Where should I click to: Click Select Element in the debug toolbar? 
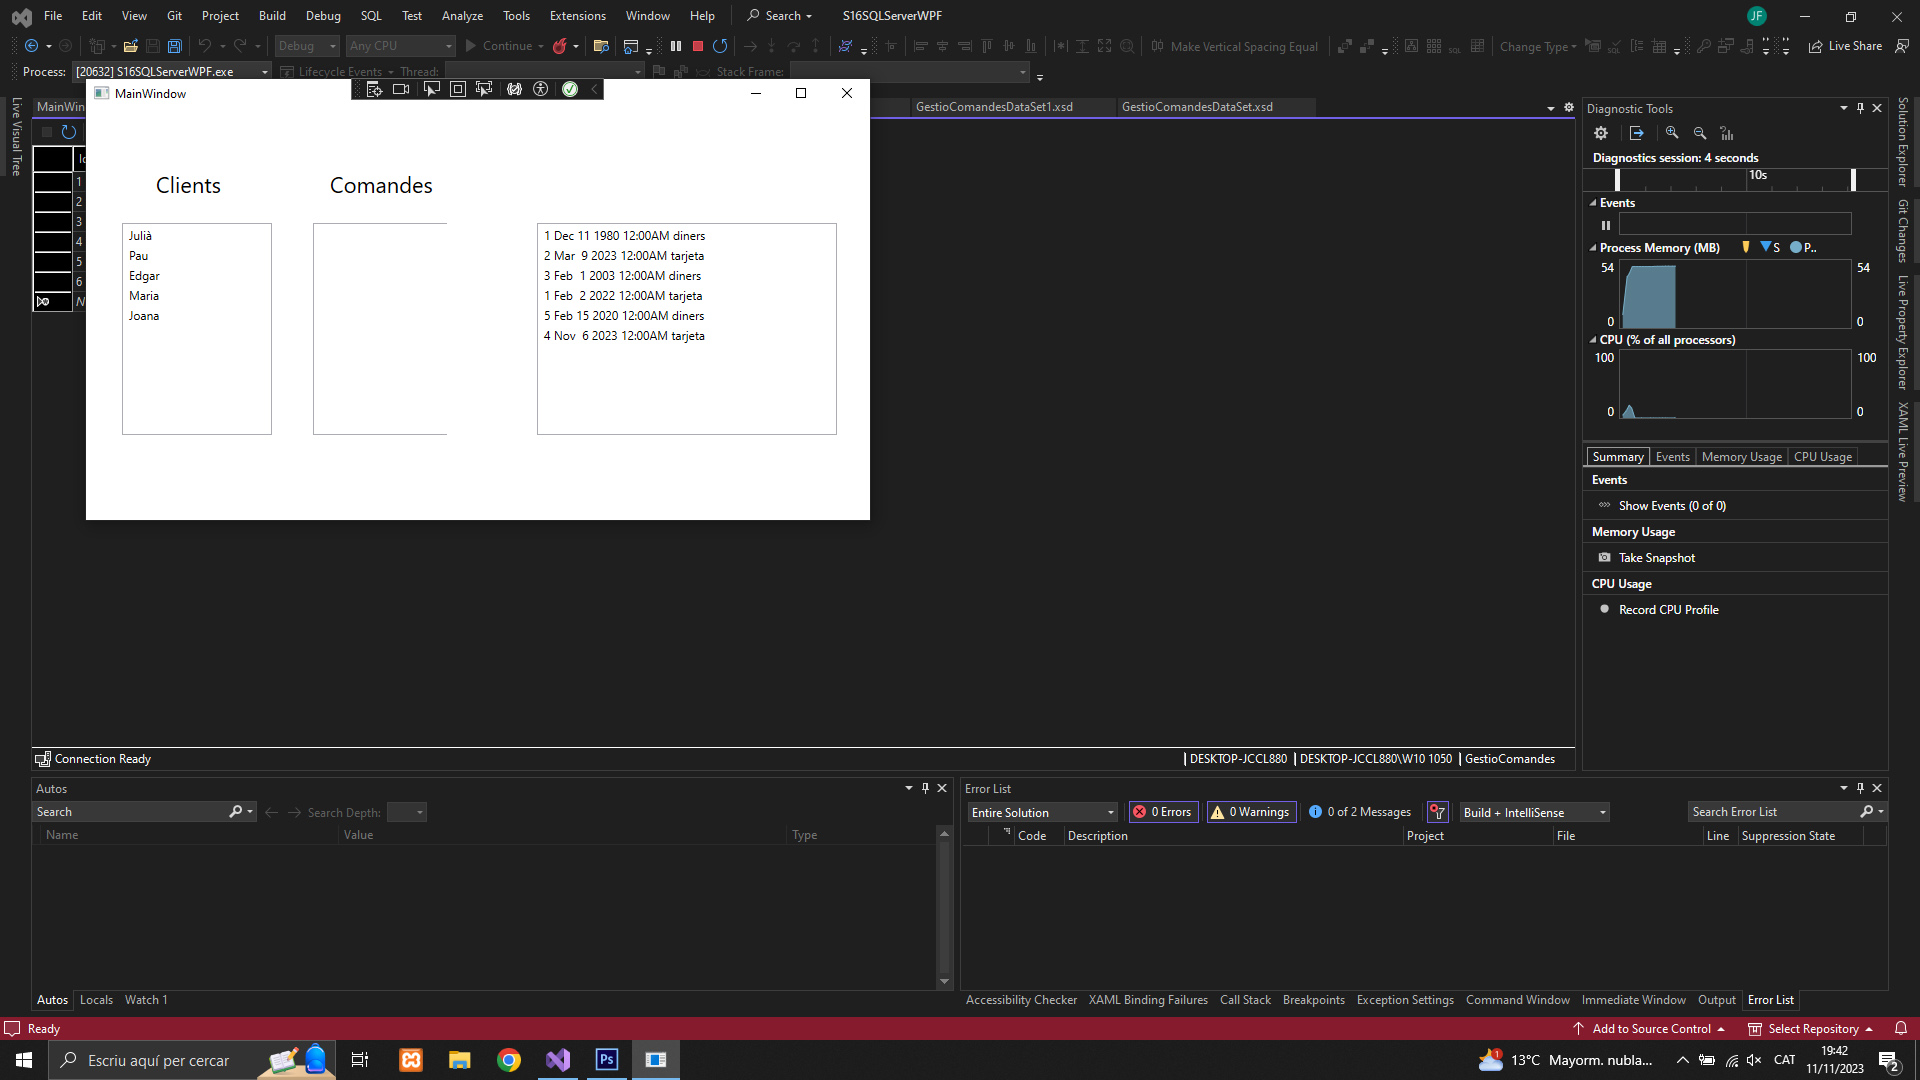431,89
